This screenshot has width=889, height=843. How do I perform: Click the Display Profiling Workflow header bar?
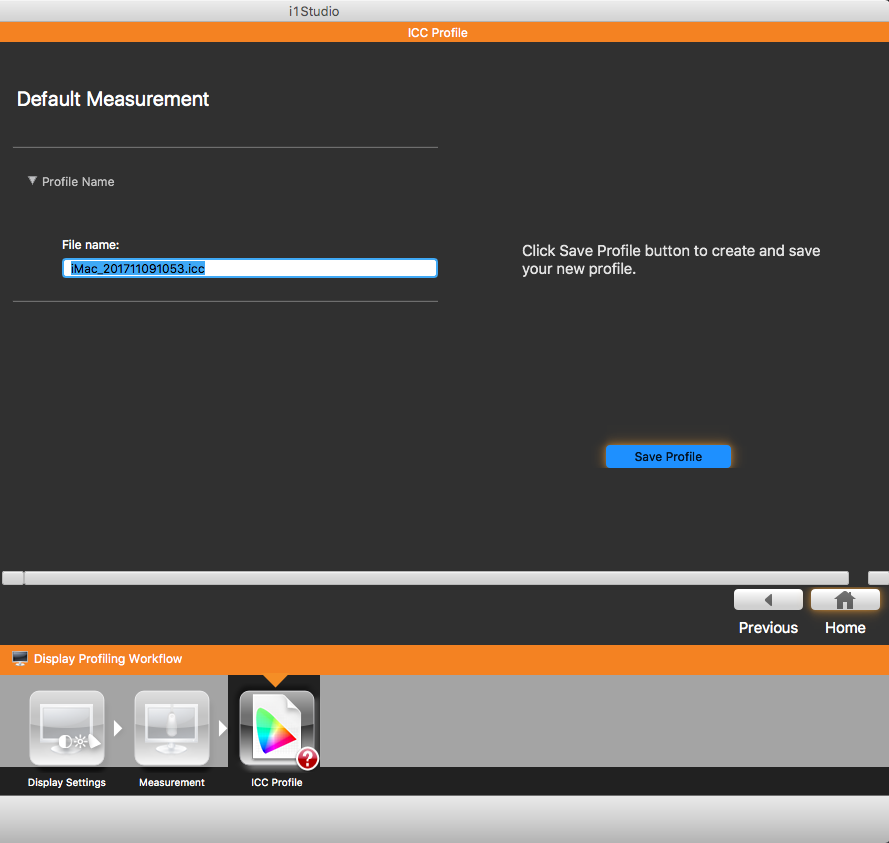[444, 659]
